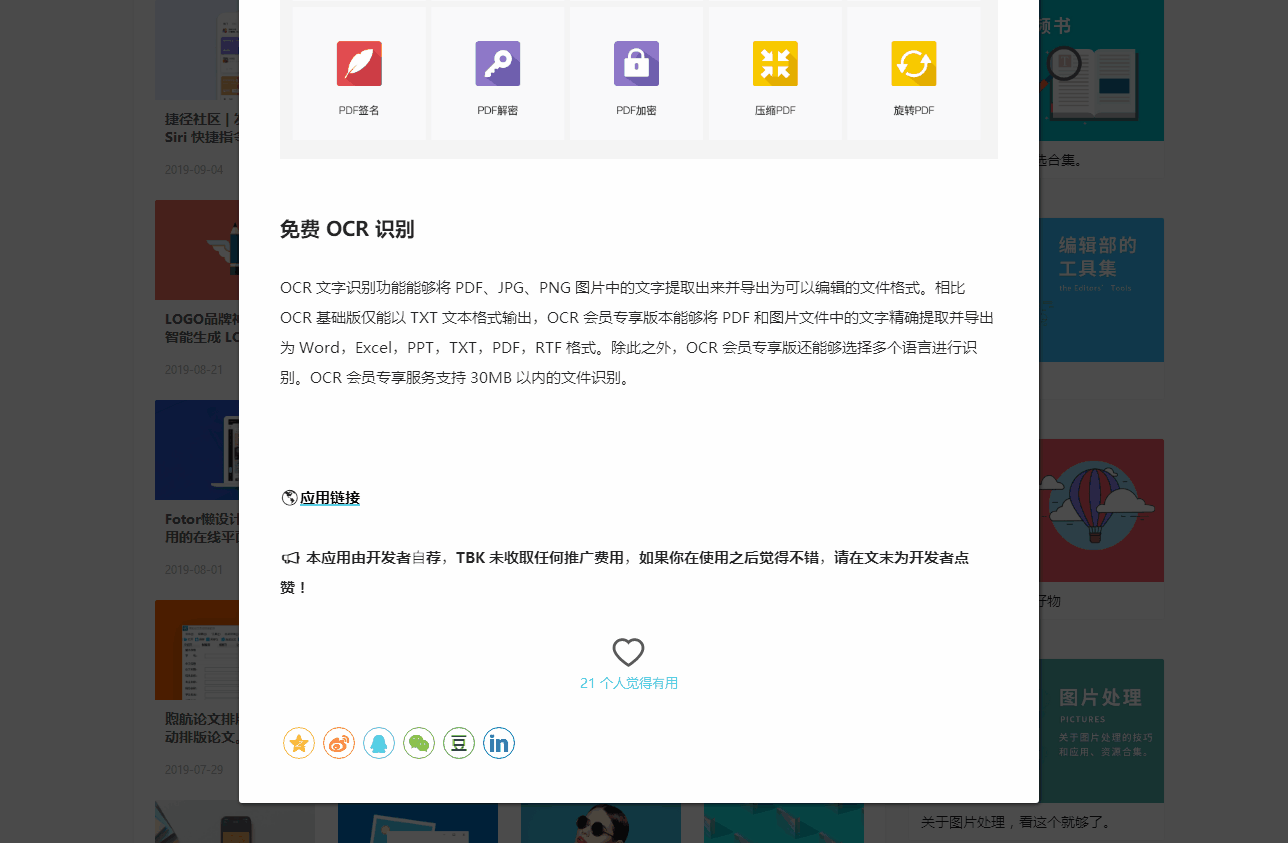
Task: Click the 免费 OCR 识别 heading
Action: 347,229
